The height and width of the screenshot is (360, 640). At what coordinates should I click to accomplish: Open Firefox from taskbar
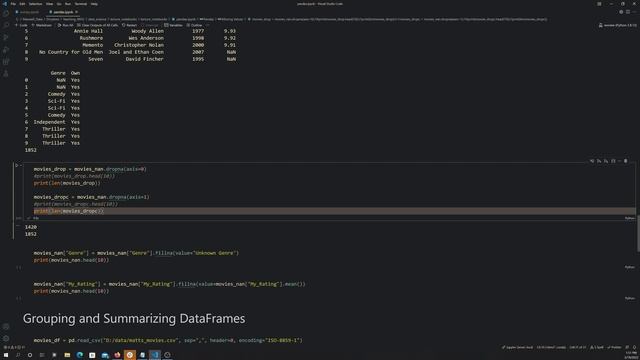coord(117,355)
